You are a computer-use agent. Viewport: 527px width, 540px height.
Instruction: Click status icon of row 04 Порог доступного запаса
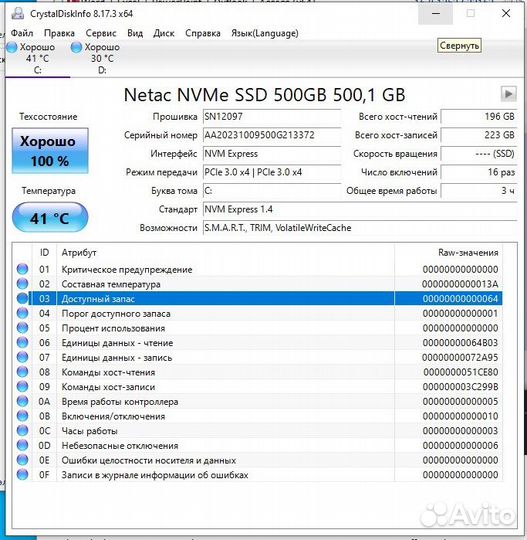[22, 313]
